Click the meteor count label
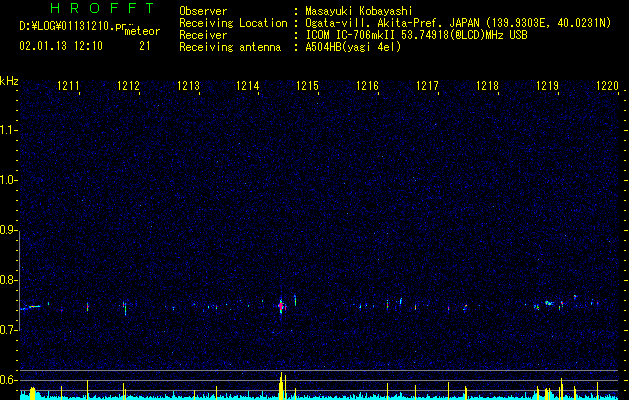629x400 pixels. (x=142, y=31)
